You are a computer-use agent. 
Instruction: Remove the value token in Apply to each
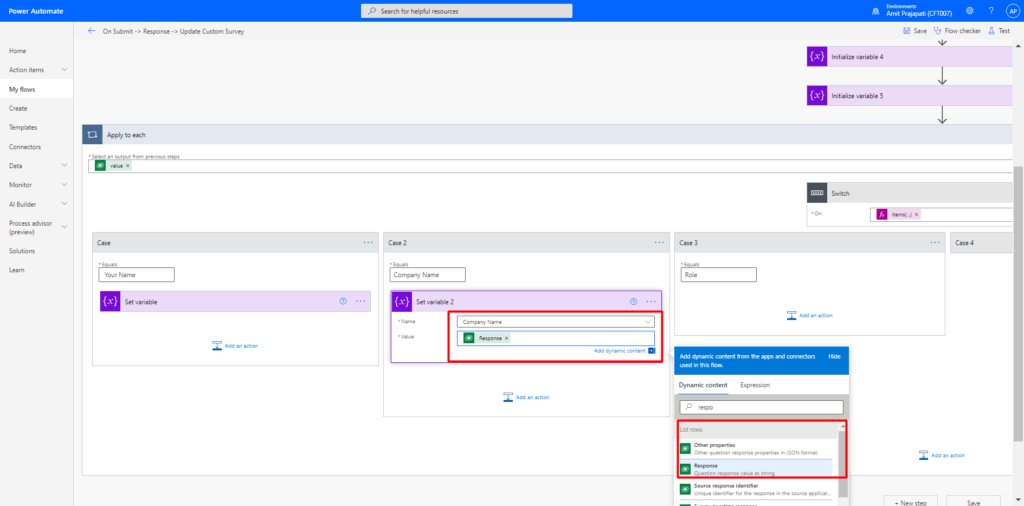(127, 166)
